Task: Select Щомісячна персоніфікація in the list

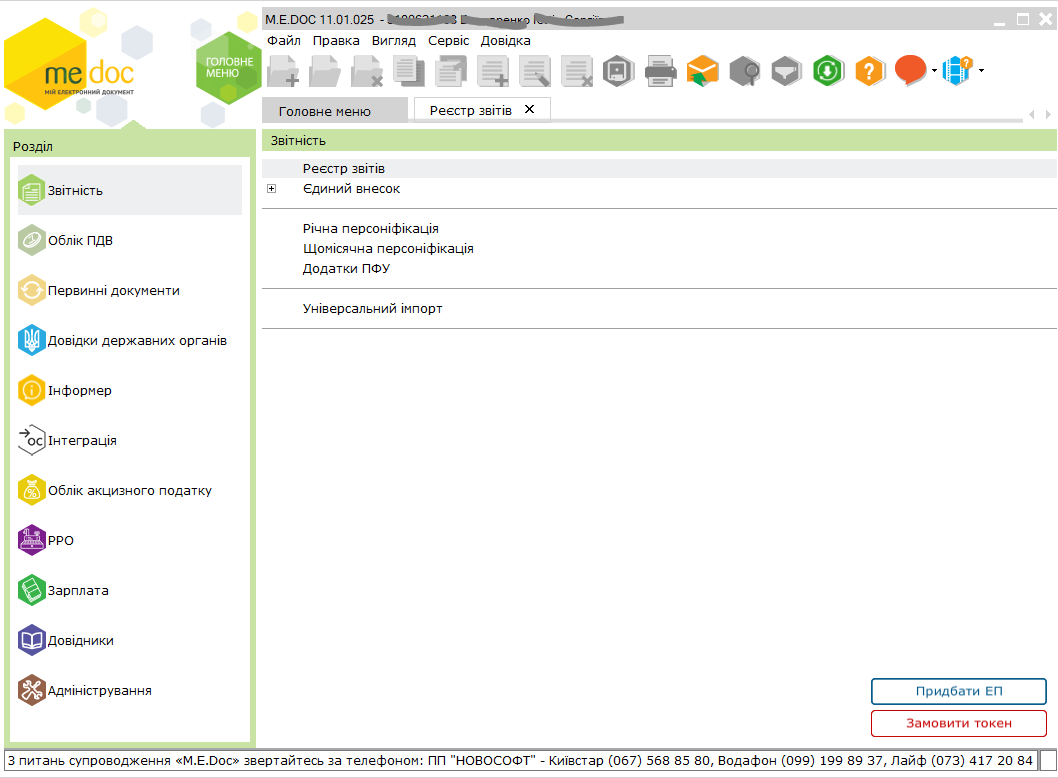Action: 388,249
